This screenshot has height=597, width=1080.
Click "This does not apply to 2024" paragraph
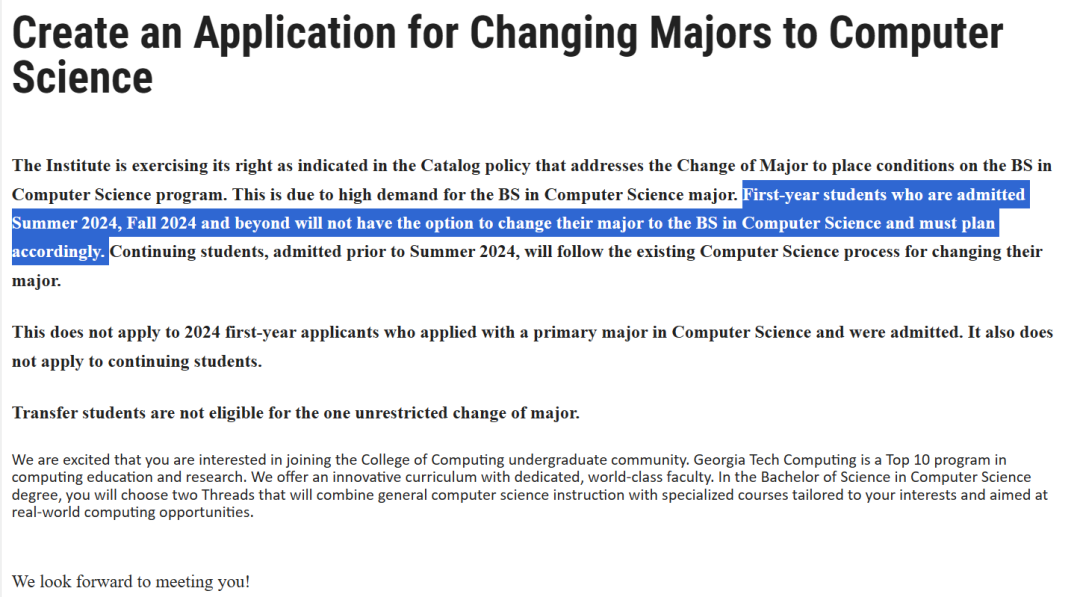tap(532, 346)
